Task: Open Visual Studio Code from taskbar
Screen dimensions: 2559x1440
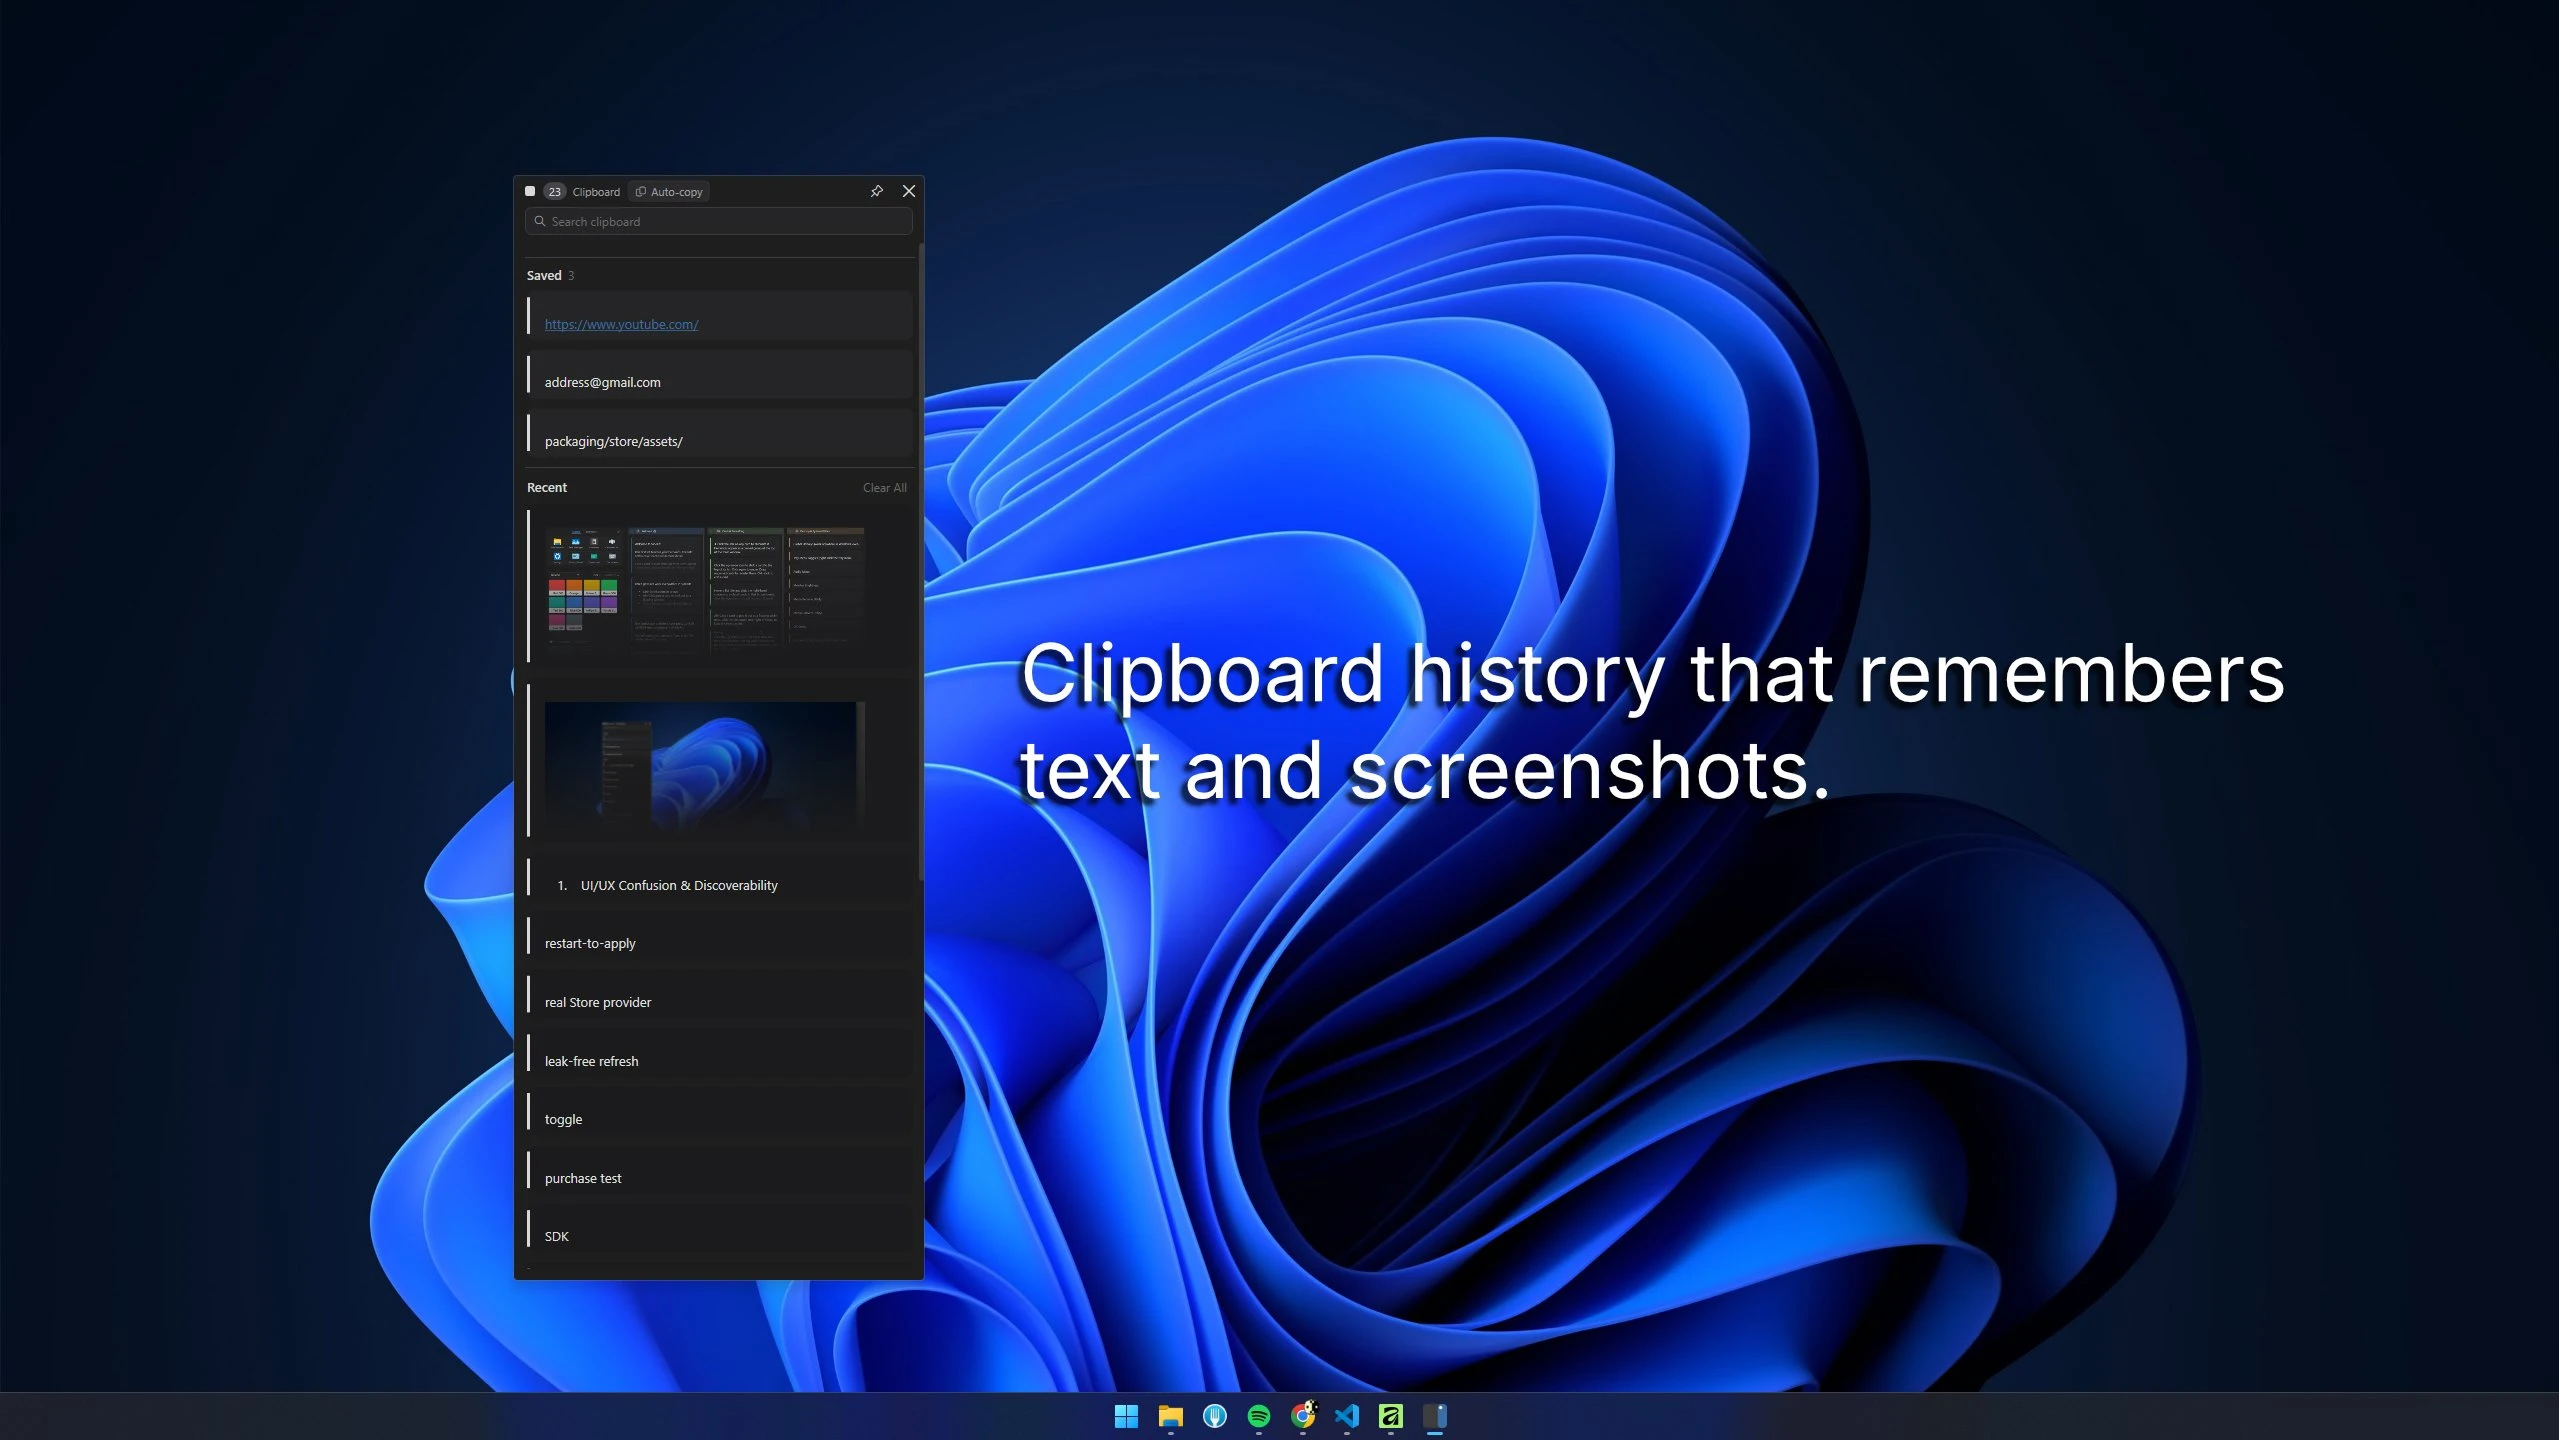Action: pos(1347,1416)
